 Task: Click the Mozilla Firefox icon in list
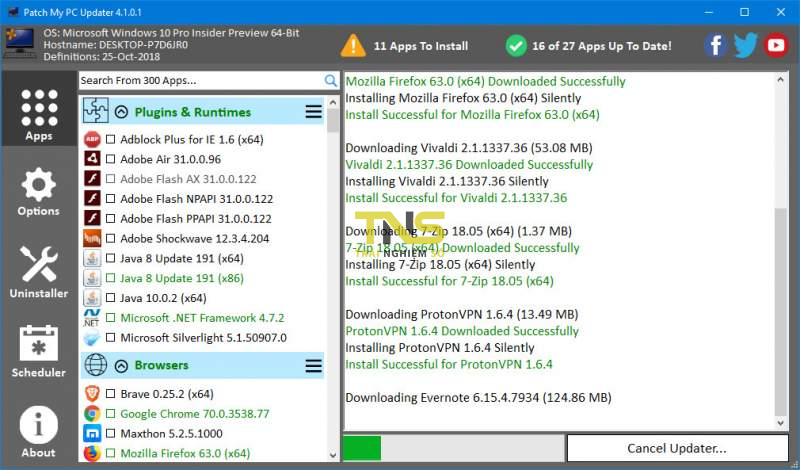(x=92, y=453)
